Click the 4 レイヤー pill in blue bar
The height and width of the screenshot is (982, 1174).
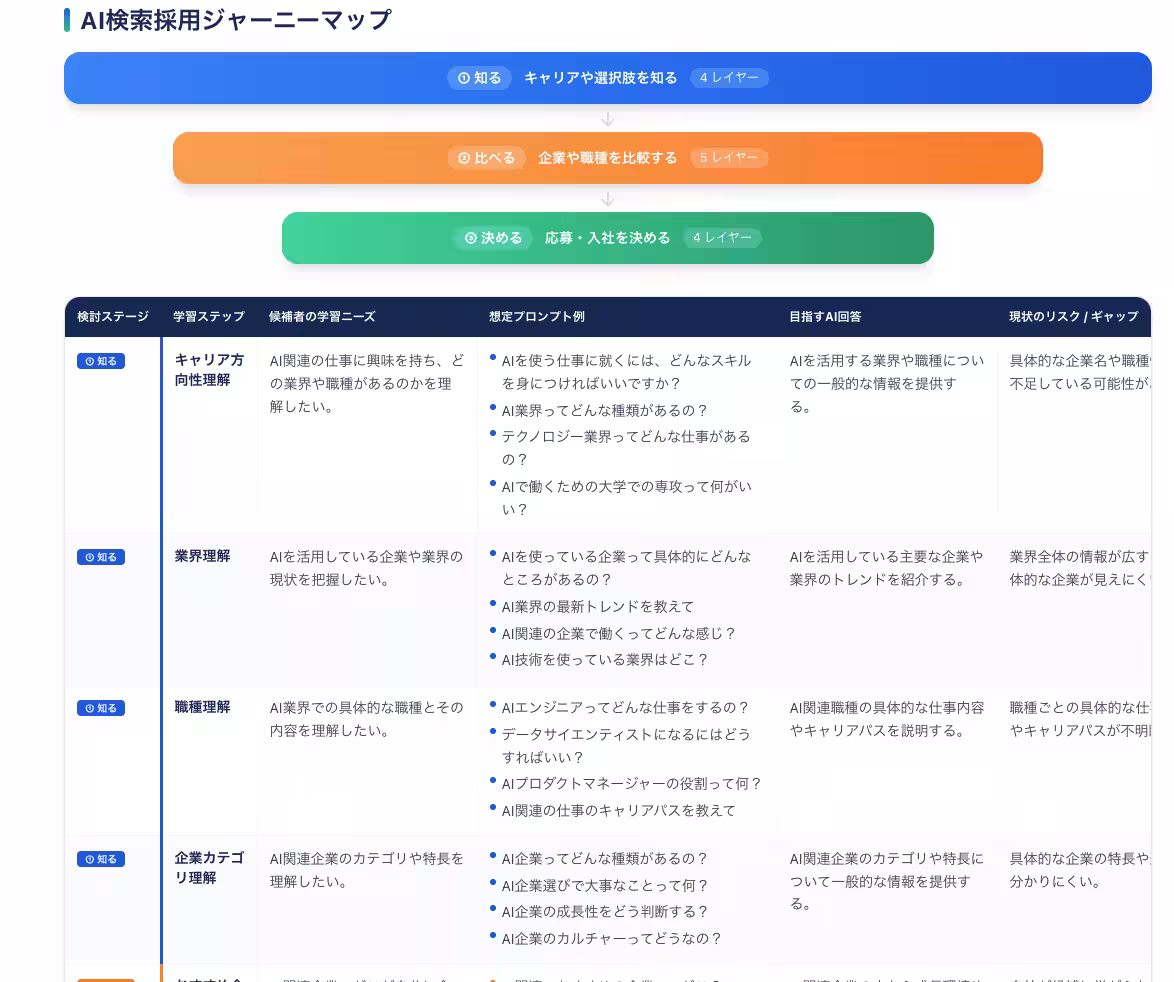(729, 78)
